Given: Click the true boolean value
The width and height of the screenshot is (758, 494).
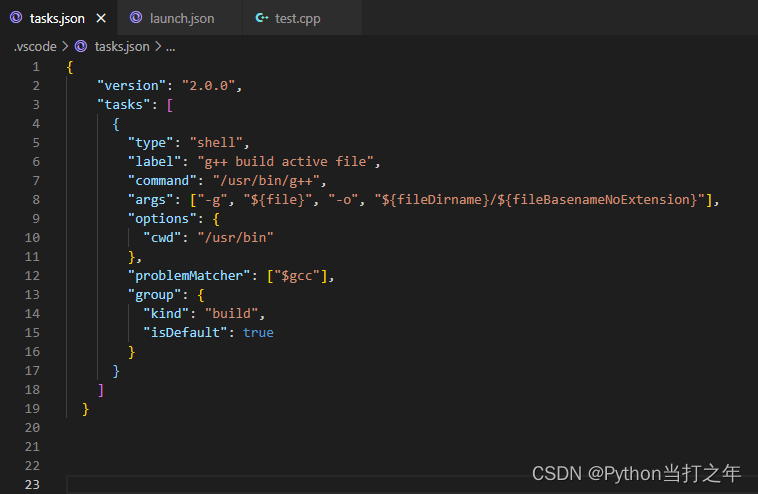Looking at the screenshot, I should (x=258, y=333).
